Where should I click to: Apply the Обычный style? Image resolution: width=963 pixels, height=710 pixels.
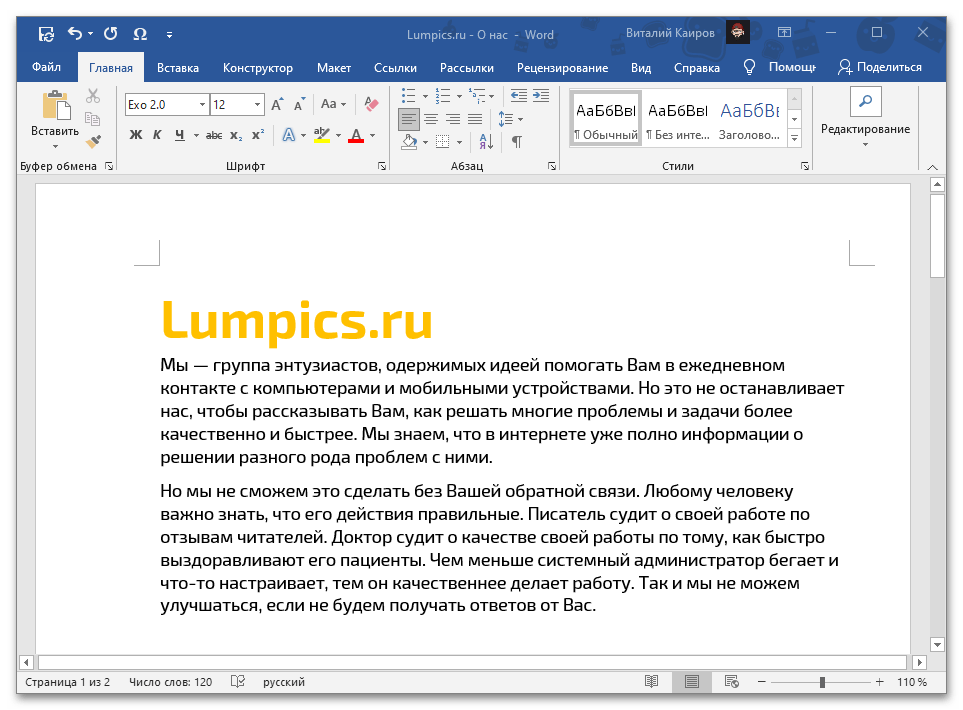pos(606,119)
